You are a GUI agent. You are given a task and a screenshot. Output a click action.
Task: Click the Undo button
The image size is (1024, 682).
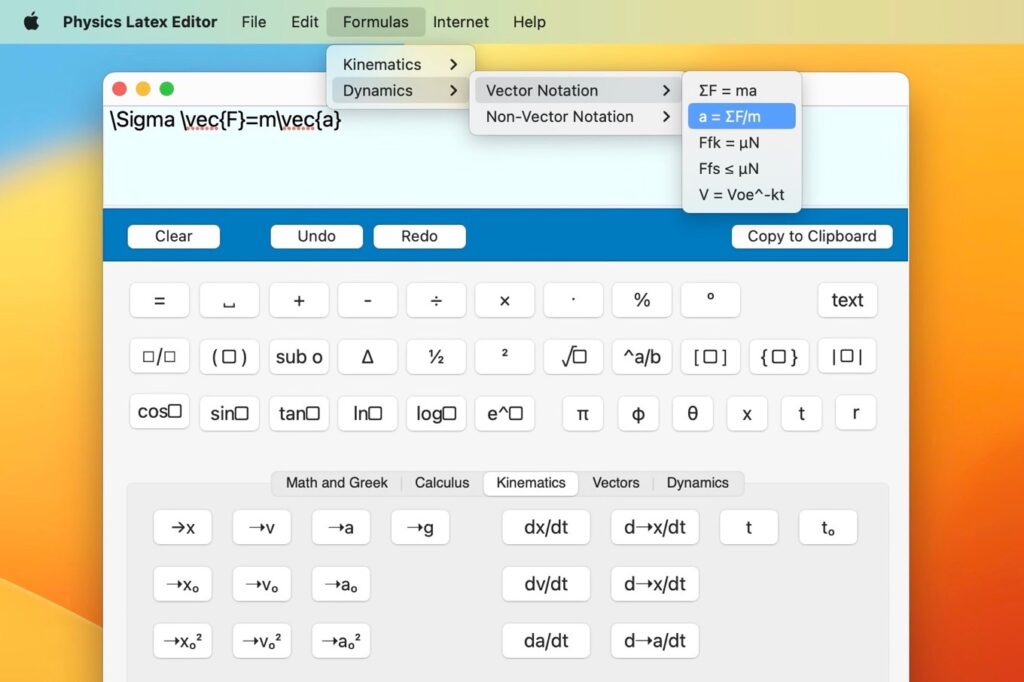pos(316,236)
